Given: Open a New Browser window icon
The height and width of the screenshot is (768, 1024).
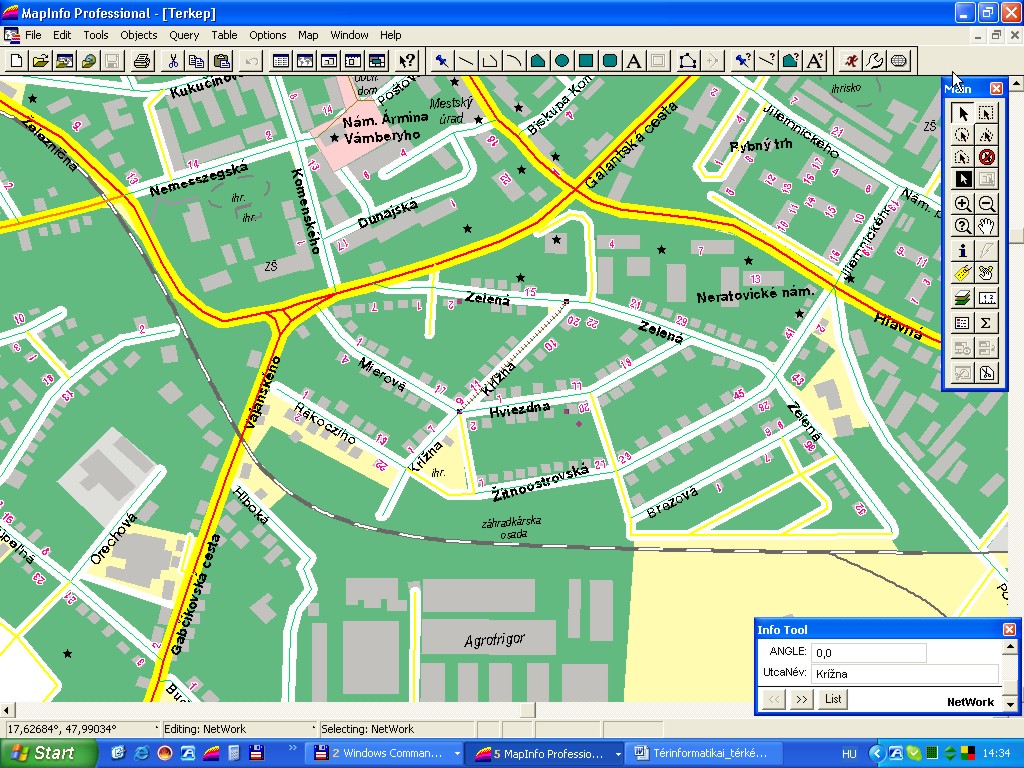Looking at the screenshot, I should [x=281, y=61].
